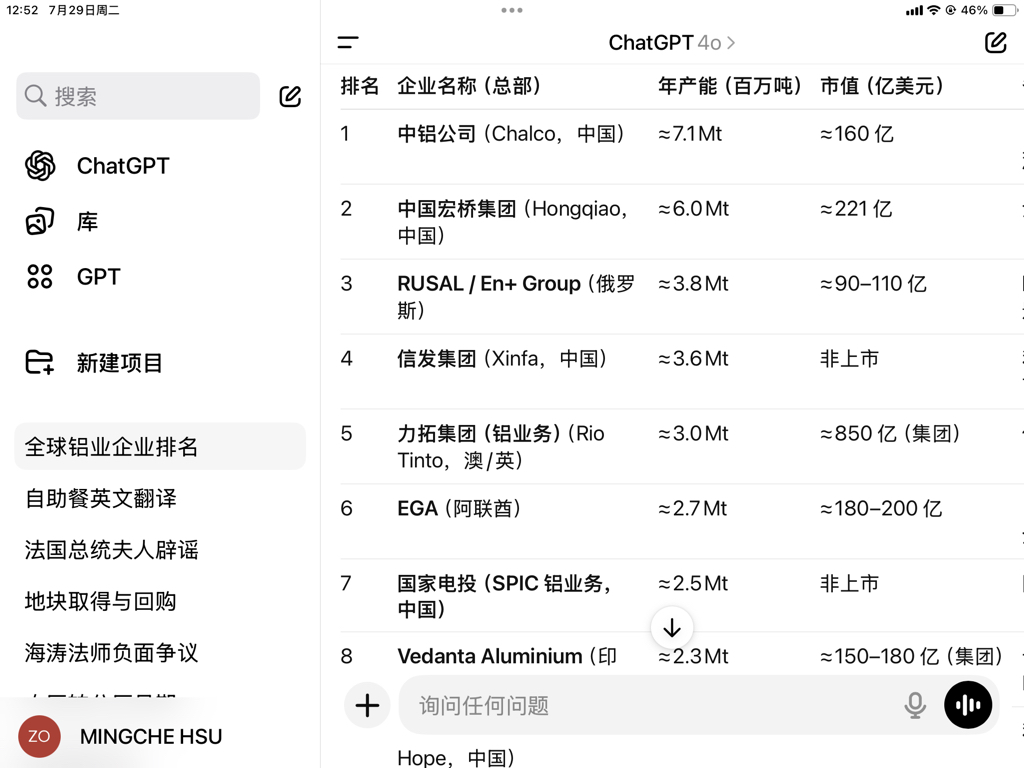Click the 排名 column header

pos(360,86)
